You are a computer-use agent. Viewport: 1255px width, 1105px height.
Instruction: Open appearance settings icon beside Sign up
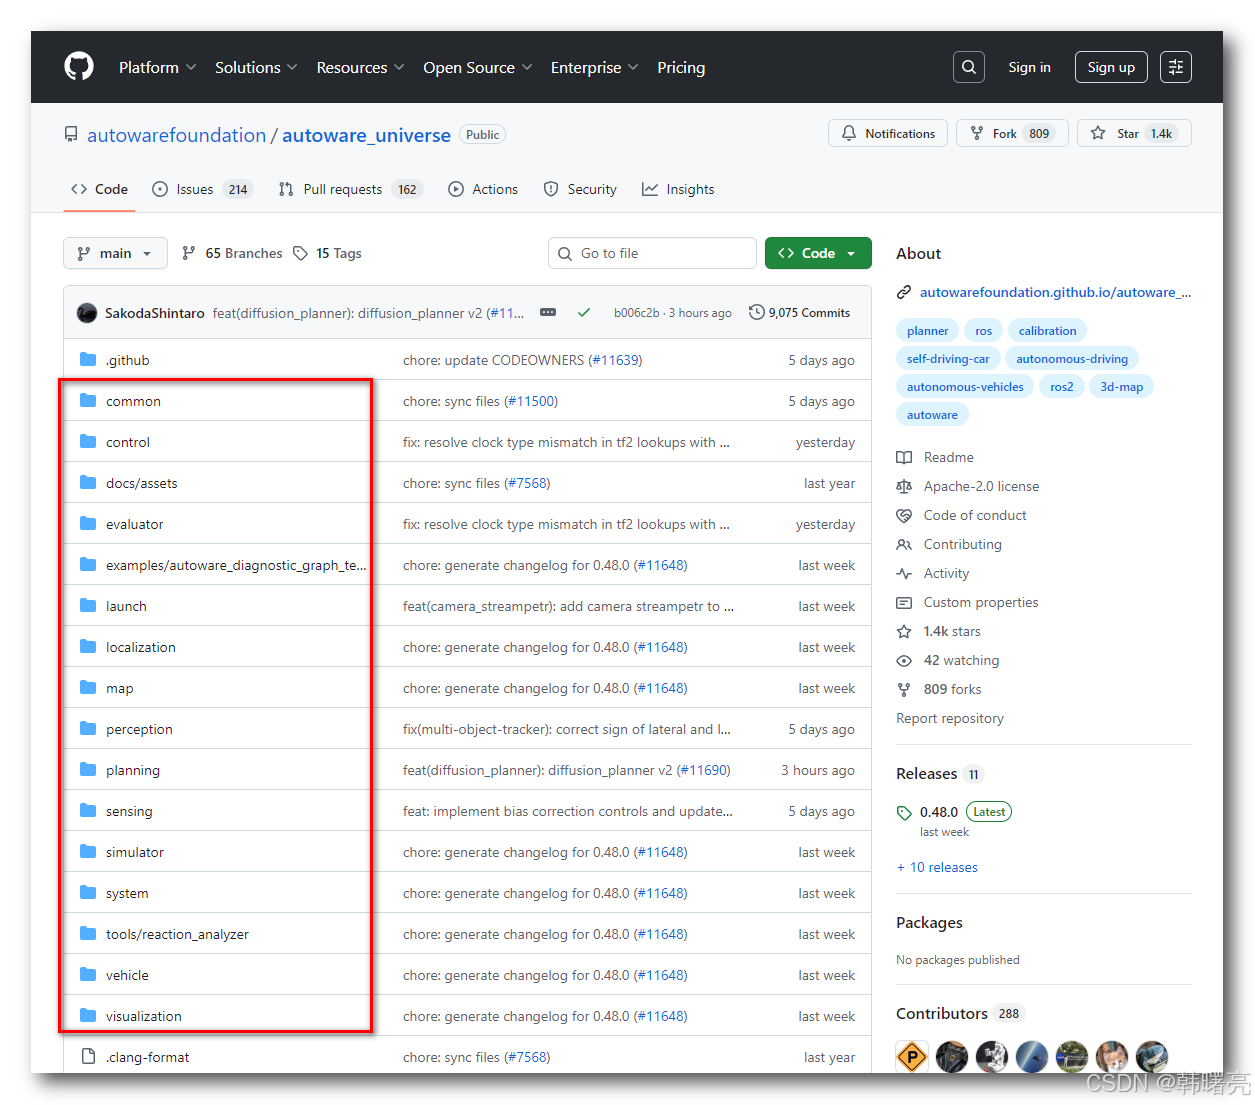pos(1176,67)
